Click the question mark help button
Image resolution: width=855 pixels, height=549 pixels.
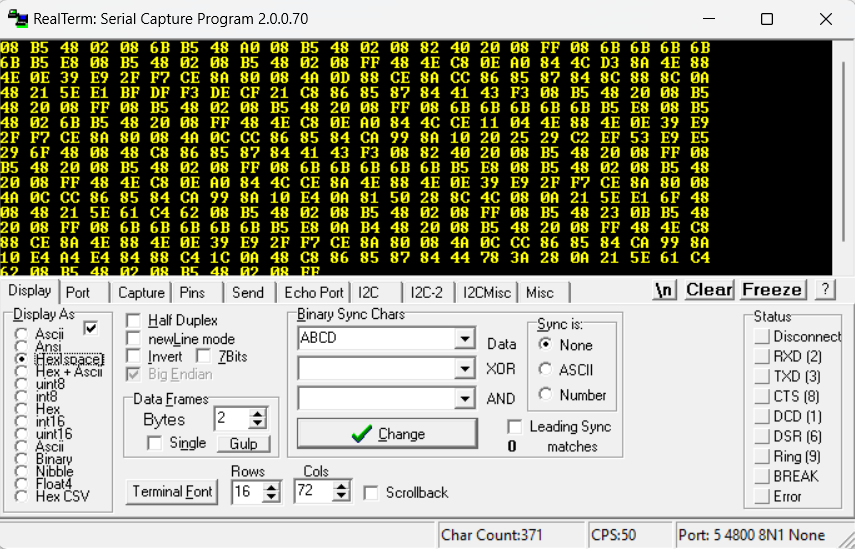pos(825,289)
